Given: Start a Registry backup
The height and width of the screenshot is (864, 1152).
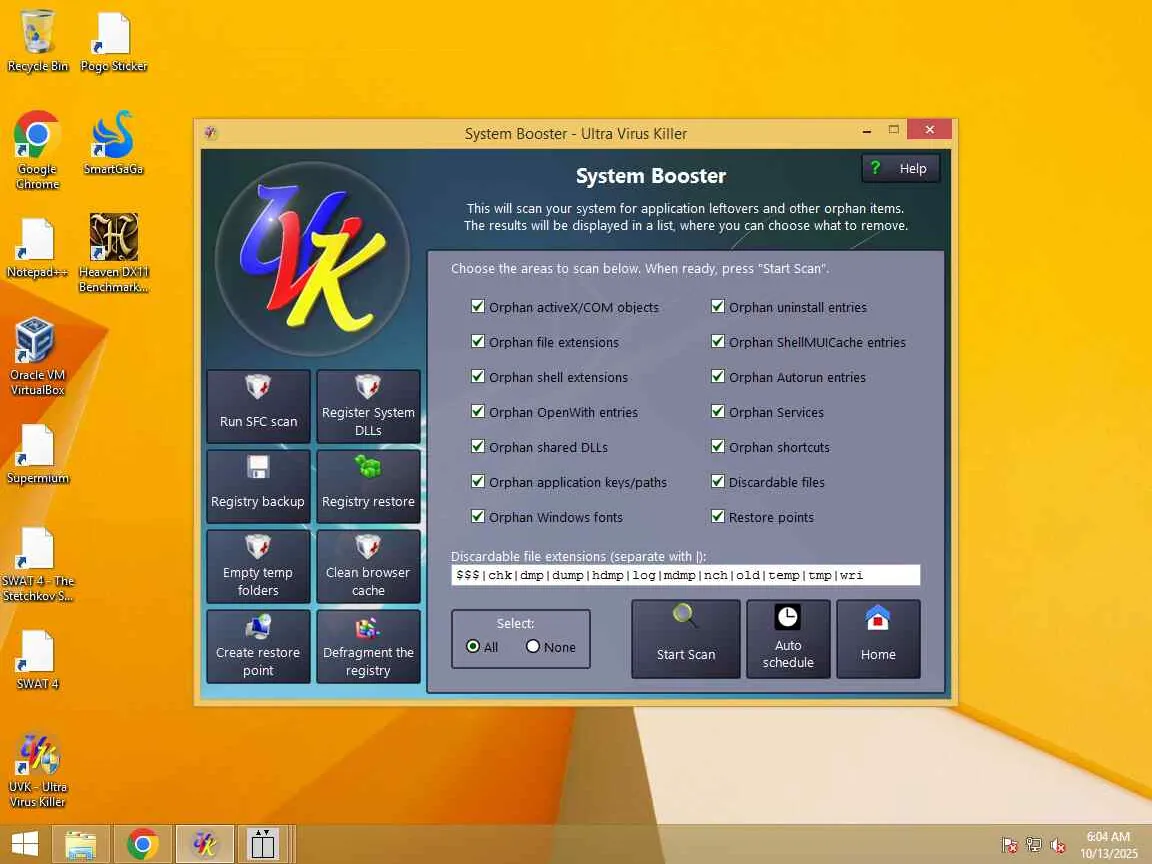Looking at the screenshot, I should click(259, 486).
